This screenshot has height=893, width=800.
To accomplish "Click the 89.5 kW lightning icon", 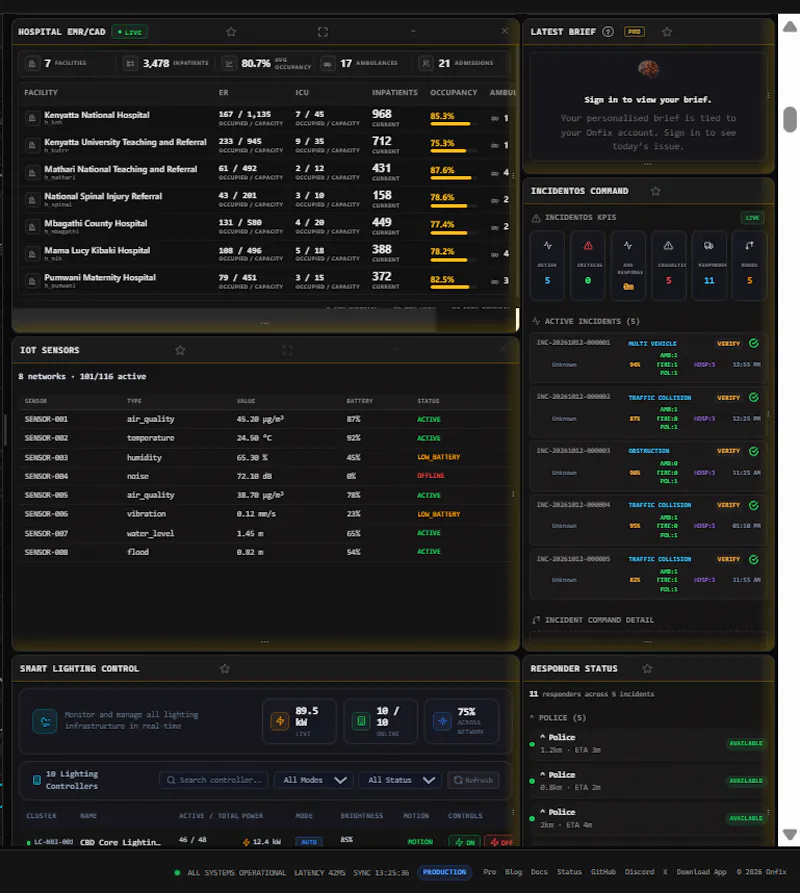I will tap(280, 721).
